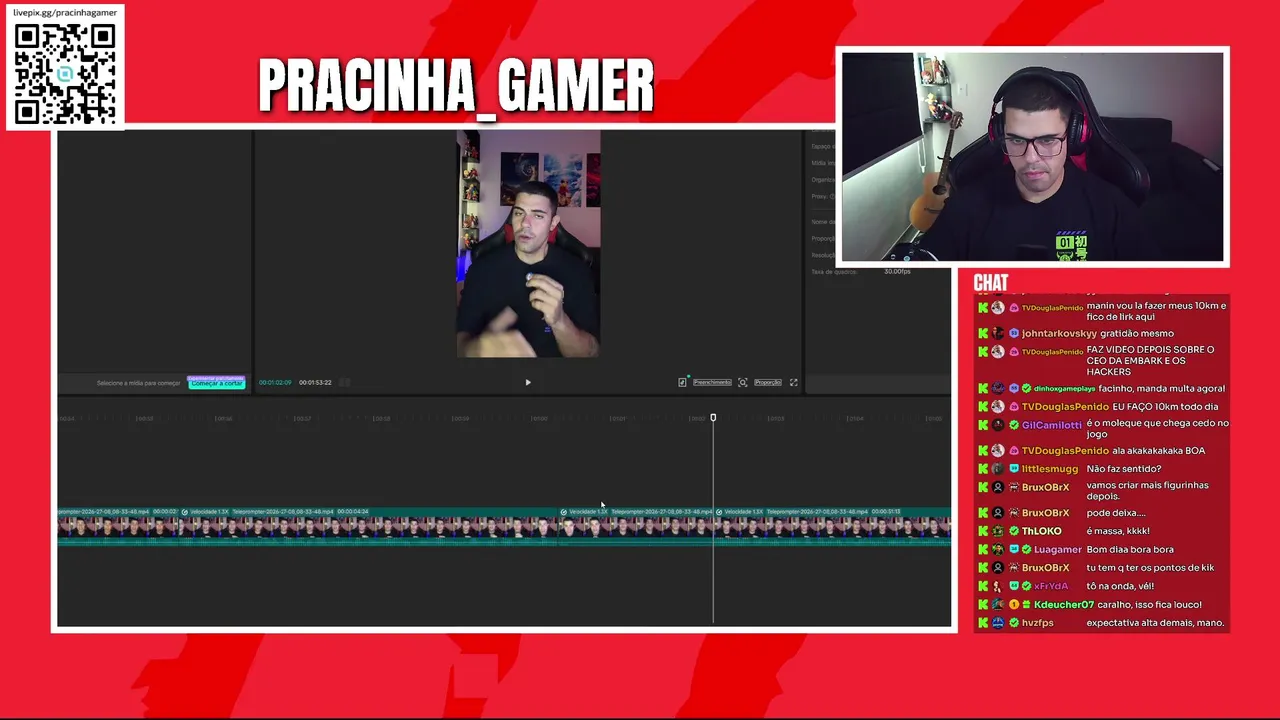Click username 'Luagamer' in chat
The height and width of the screenshot is (720, 1280).
(1058, 550)
